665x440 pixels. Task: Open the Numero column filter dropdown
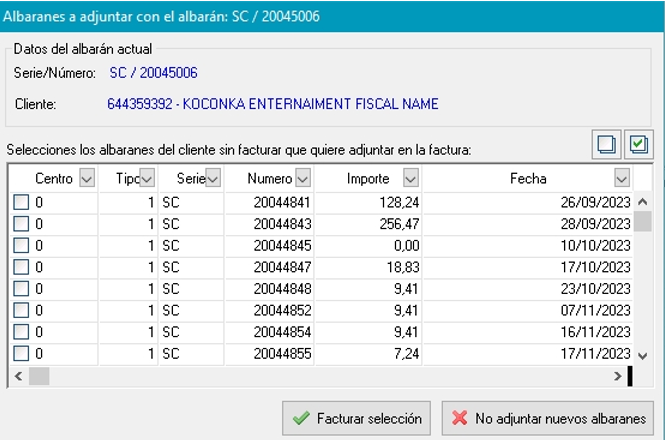[304, 178]
